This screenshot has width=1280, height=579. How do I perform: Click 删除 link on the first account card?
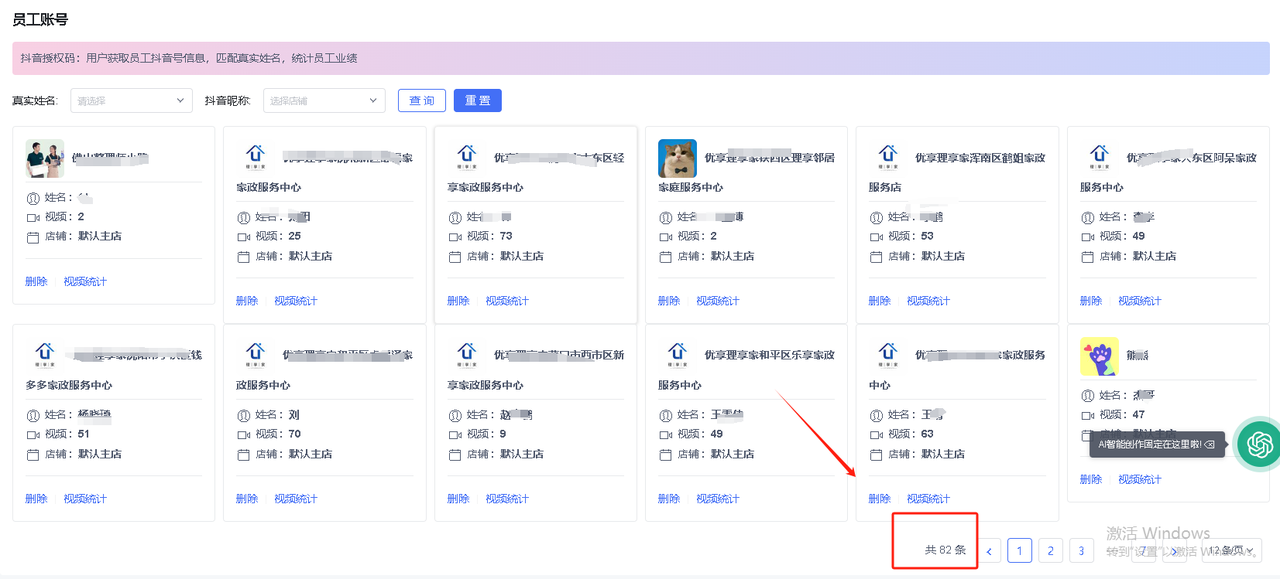point(35,281)
